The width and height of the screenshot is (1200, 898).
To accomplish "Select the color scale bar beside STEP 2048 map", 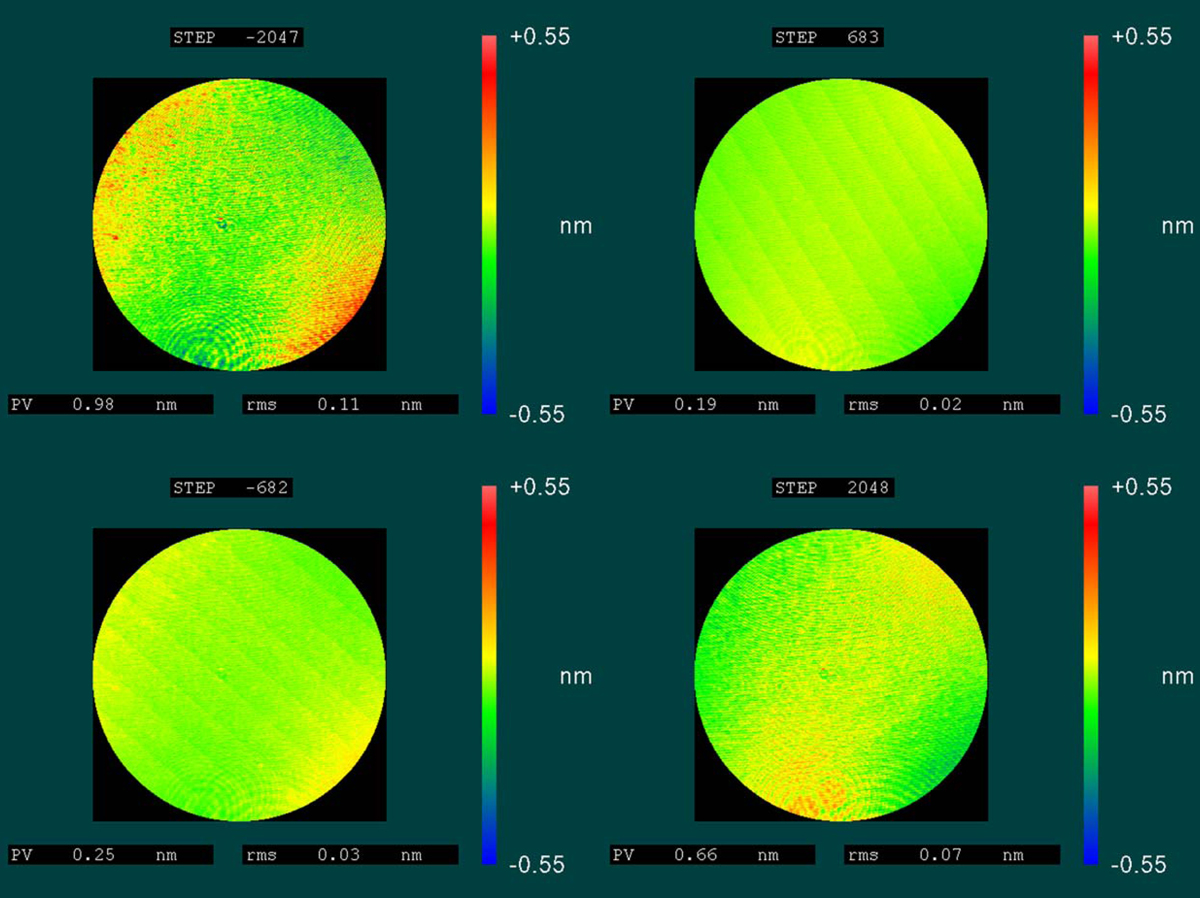I will 1091,674.
